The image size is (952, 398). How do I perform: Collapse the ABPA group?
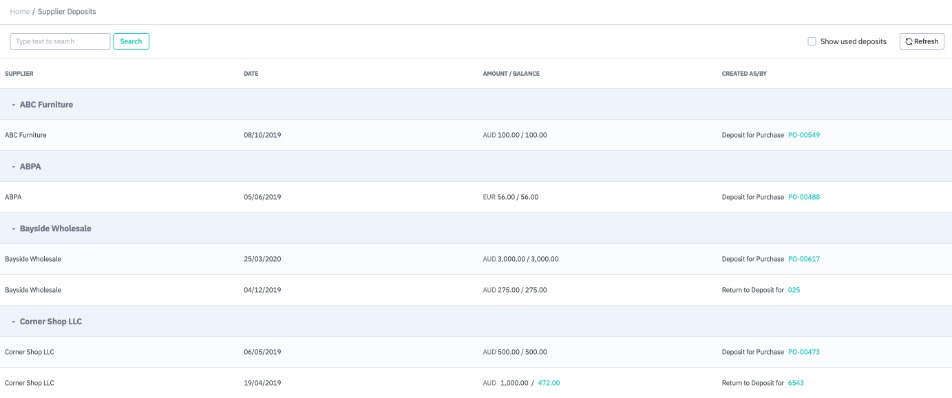(x=13, y=166)
